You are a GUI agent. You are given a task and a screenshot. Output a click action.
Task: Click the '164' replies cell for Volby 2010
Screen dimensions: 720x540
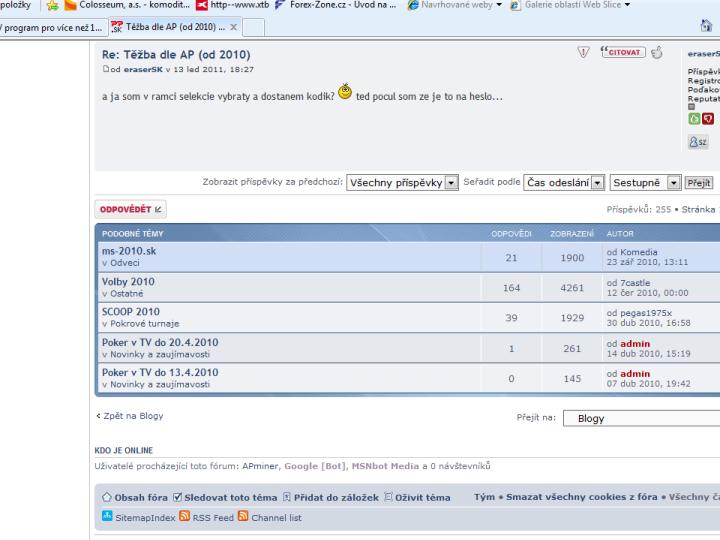point(512,288)
